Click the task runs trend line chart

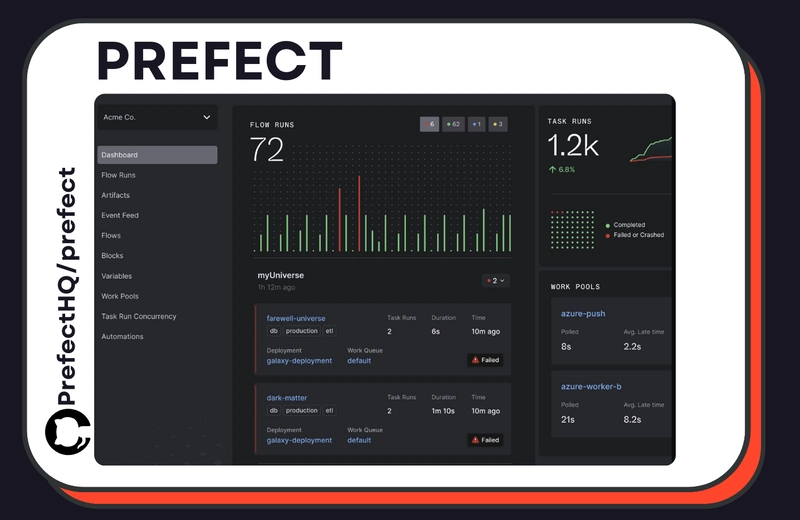coord(651,149)
